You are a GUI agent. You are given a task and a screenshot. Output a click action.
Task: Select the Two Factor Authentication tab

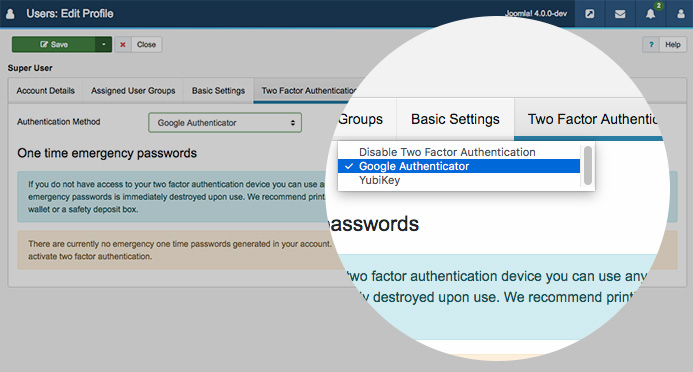click(308, 91)
